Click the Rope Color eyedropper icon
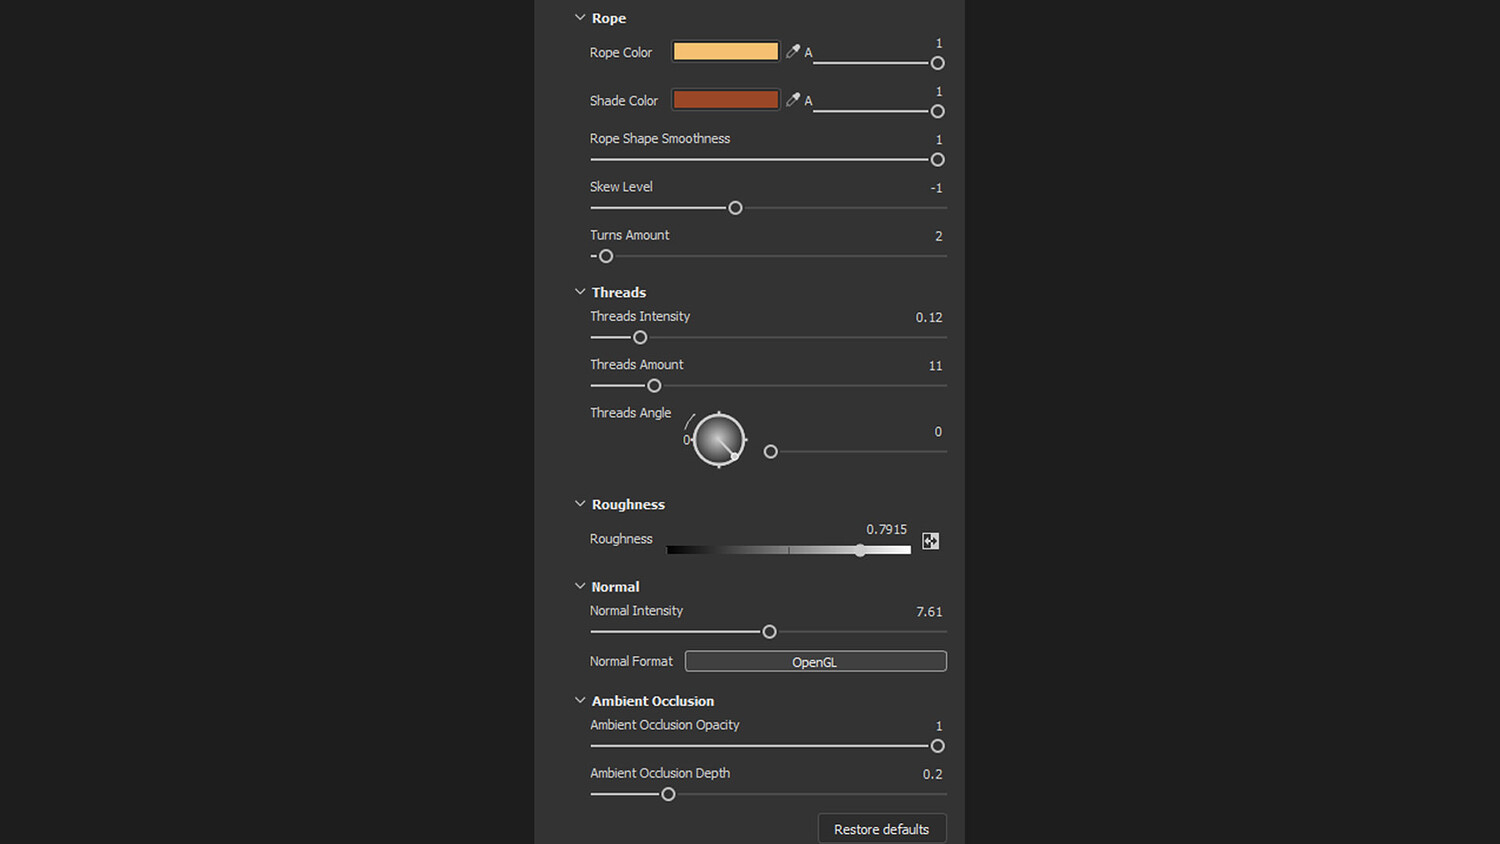The height and width of the screenshot is (844, 1500). tap(793, 52)
